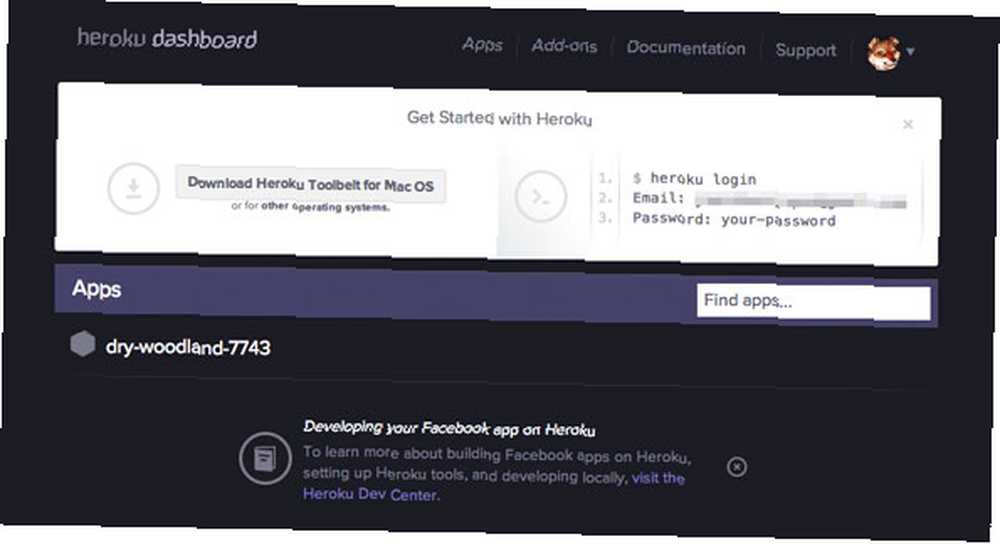Close the Get Started with Heroku panel
Screen dimensions: 1000x544
pyautogui.click(x=908, y=124)
